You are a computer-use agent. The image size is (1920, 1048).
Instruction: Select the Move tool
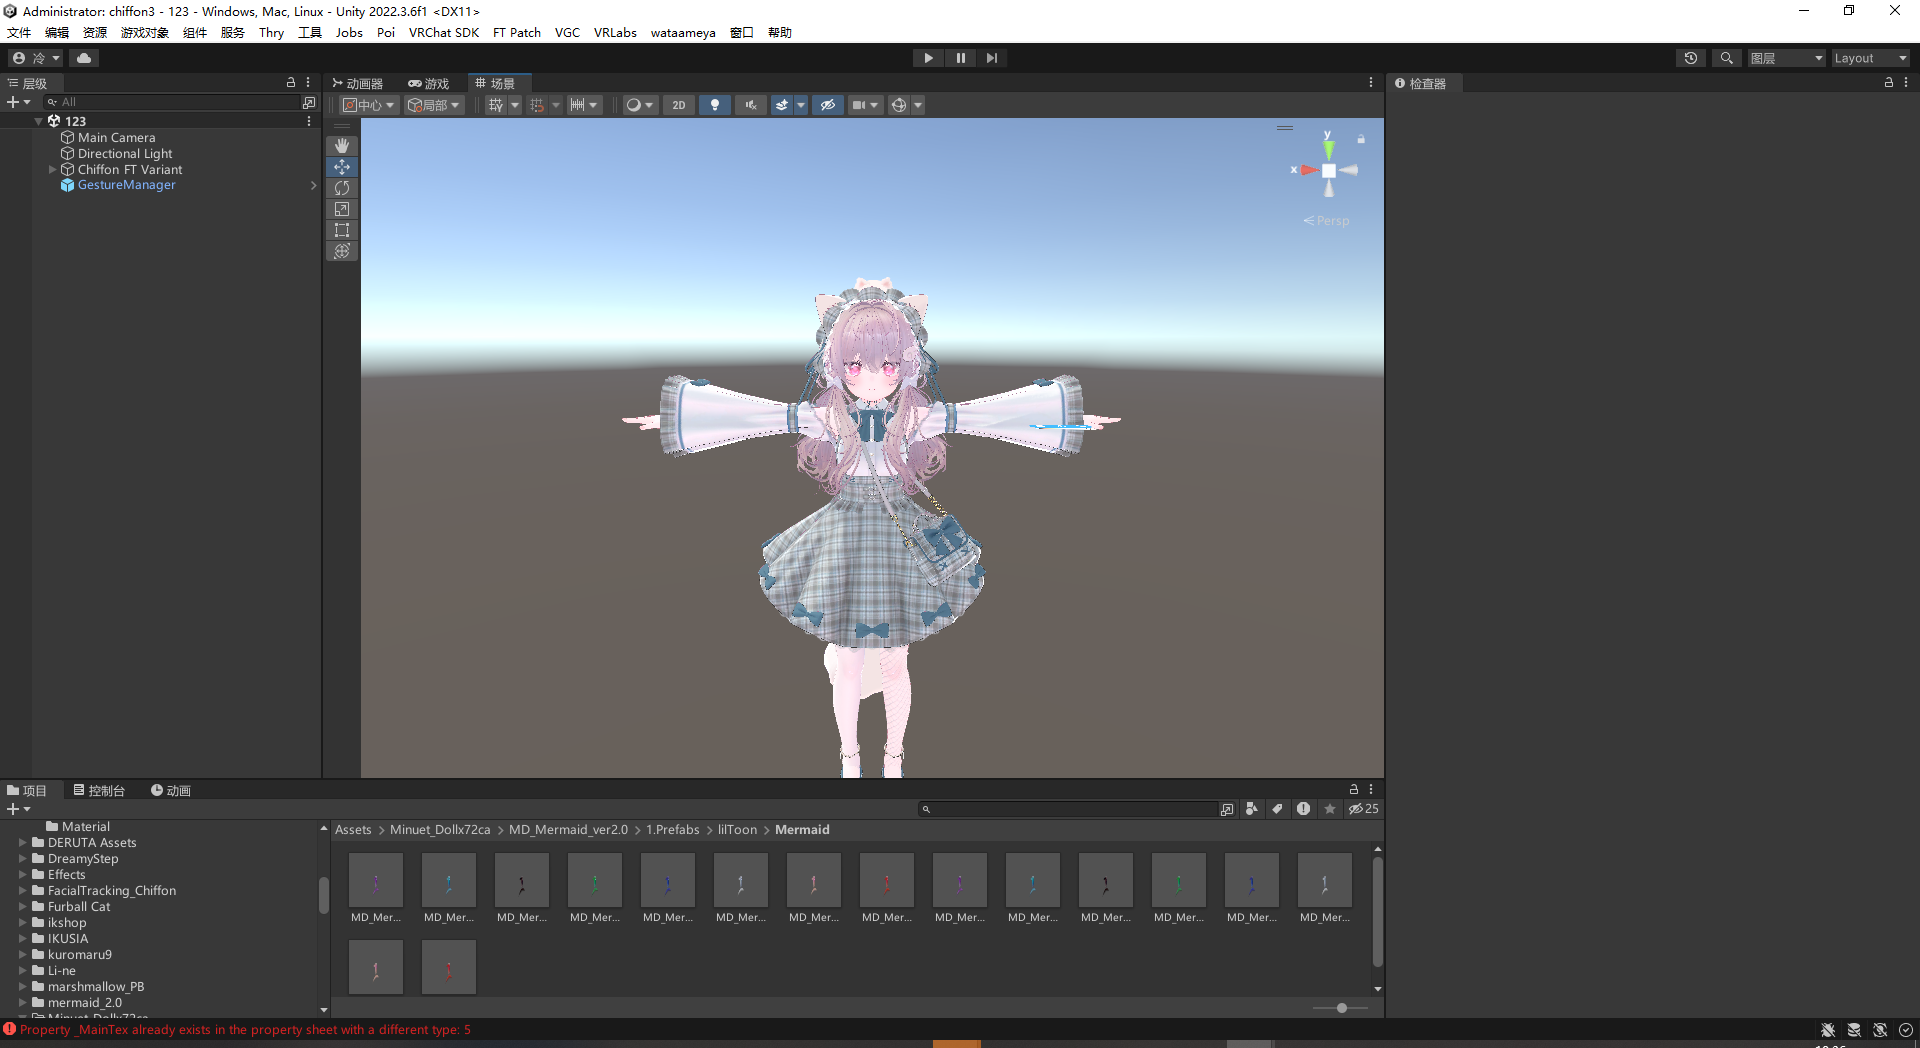(x=342, y=167)
